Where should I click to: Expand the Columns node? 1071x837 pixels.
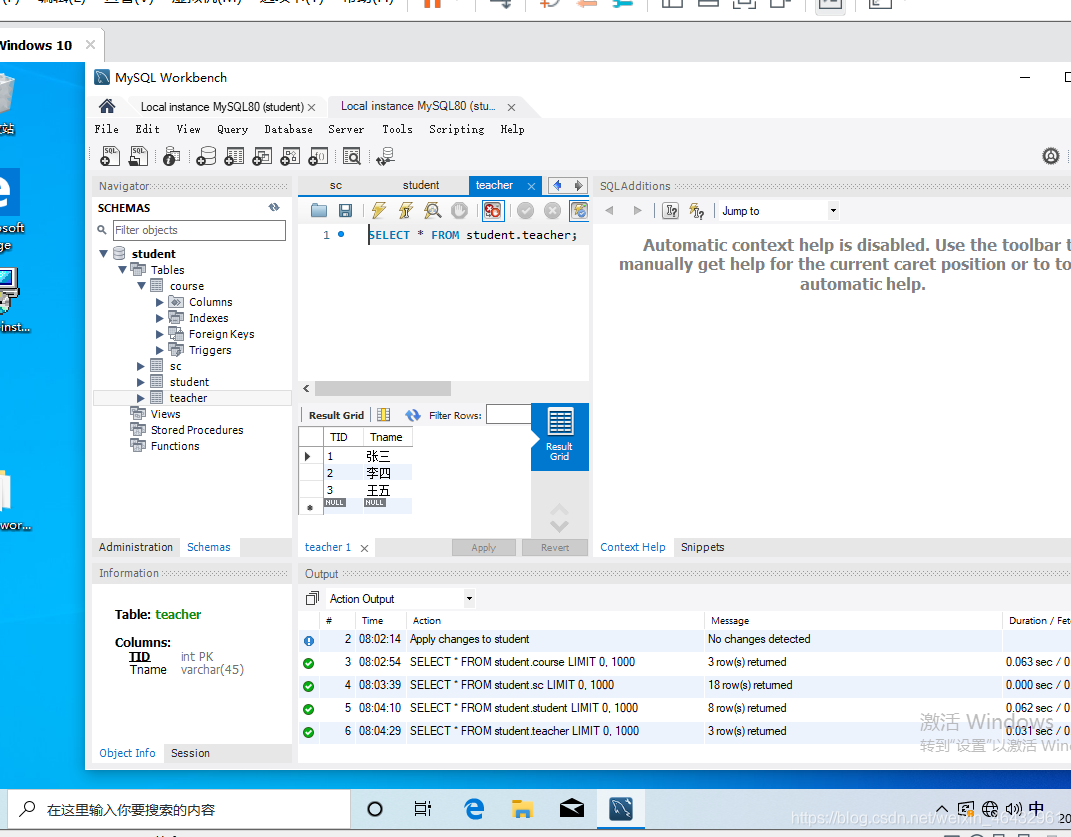[x=160, y=302]
